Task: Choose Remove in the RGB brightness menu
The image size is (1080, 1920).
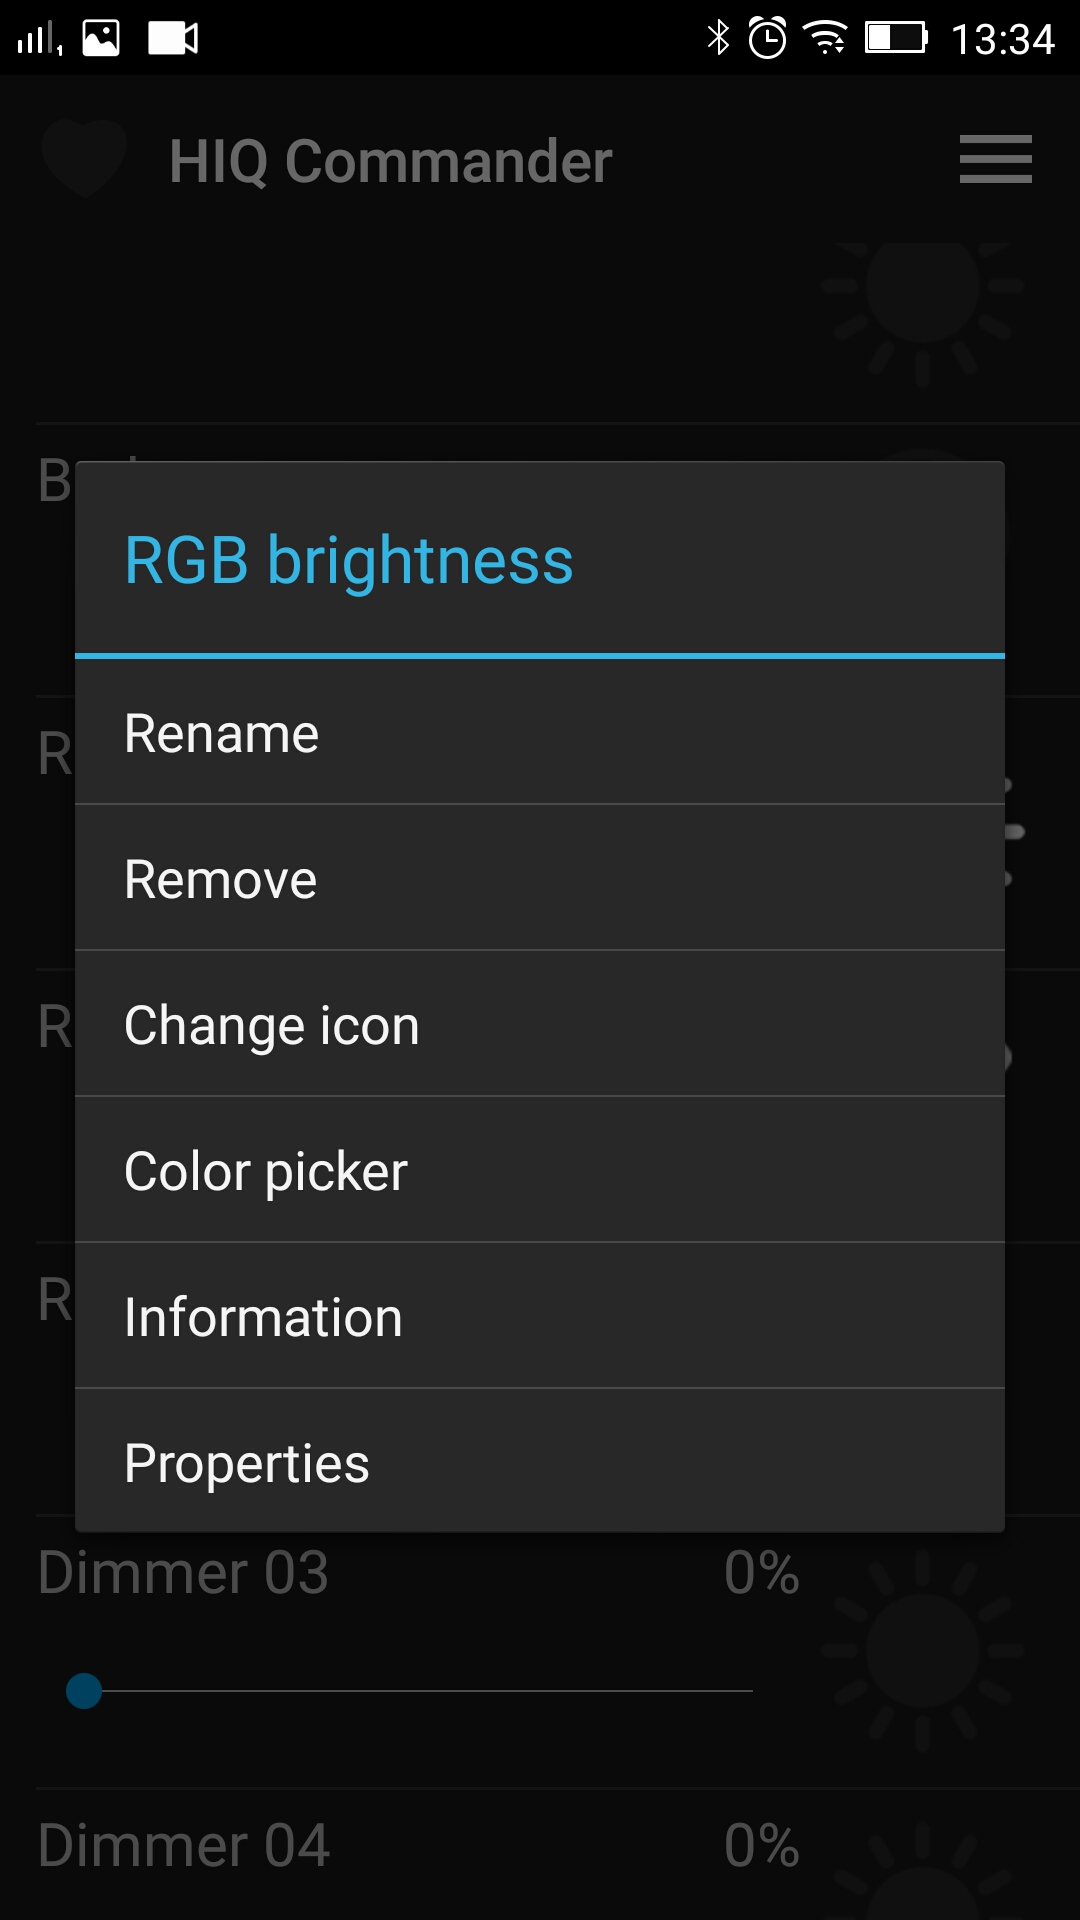Action: point(540,879)
